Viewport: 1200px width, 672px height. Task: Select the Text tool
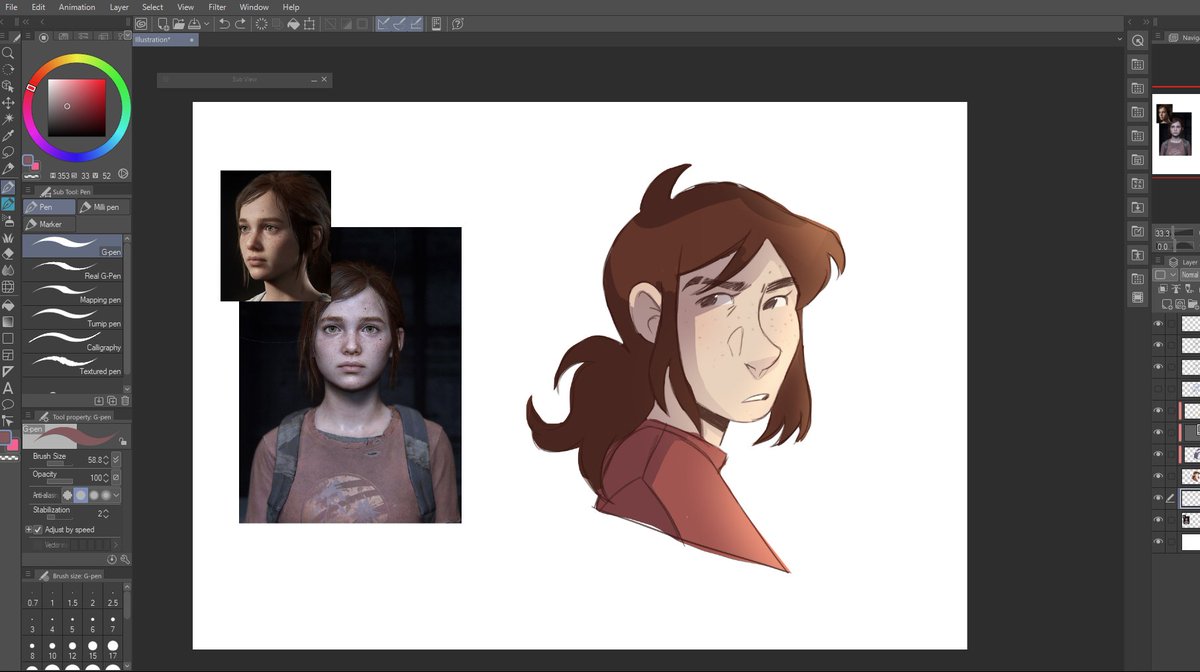point(8,388)
